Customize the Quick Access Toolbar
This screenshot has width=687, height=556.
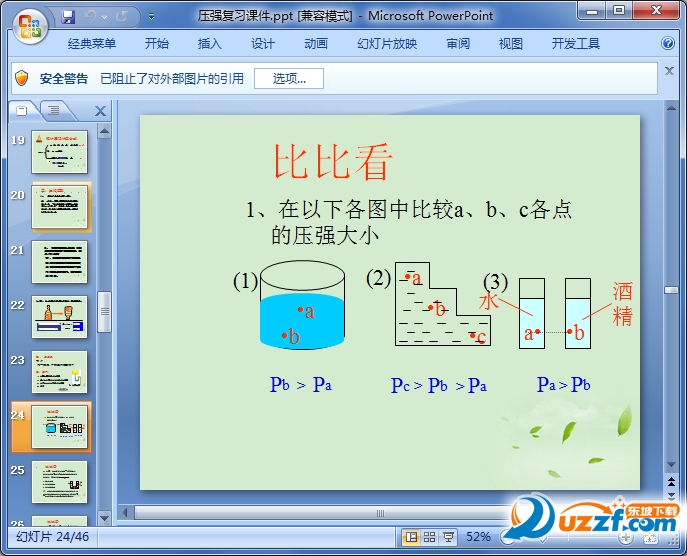[151, 17]
